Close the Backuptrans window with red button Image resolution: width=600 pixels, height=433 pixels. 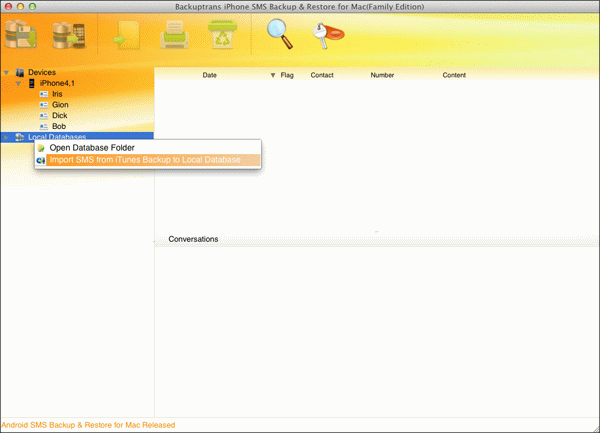click(x=8, y=6)
